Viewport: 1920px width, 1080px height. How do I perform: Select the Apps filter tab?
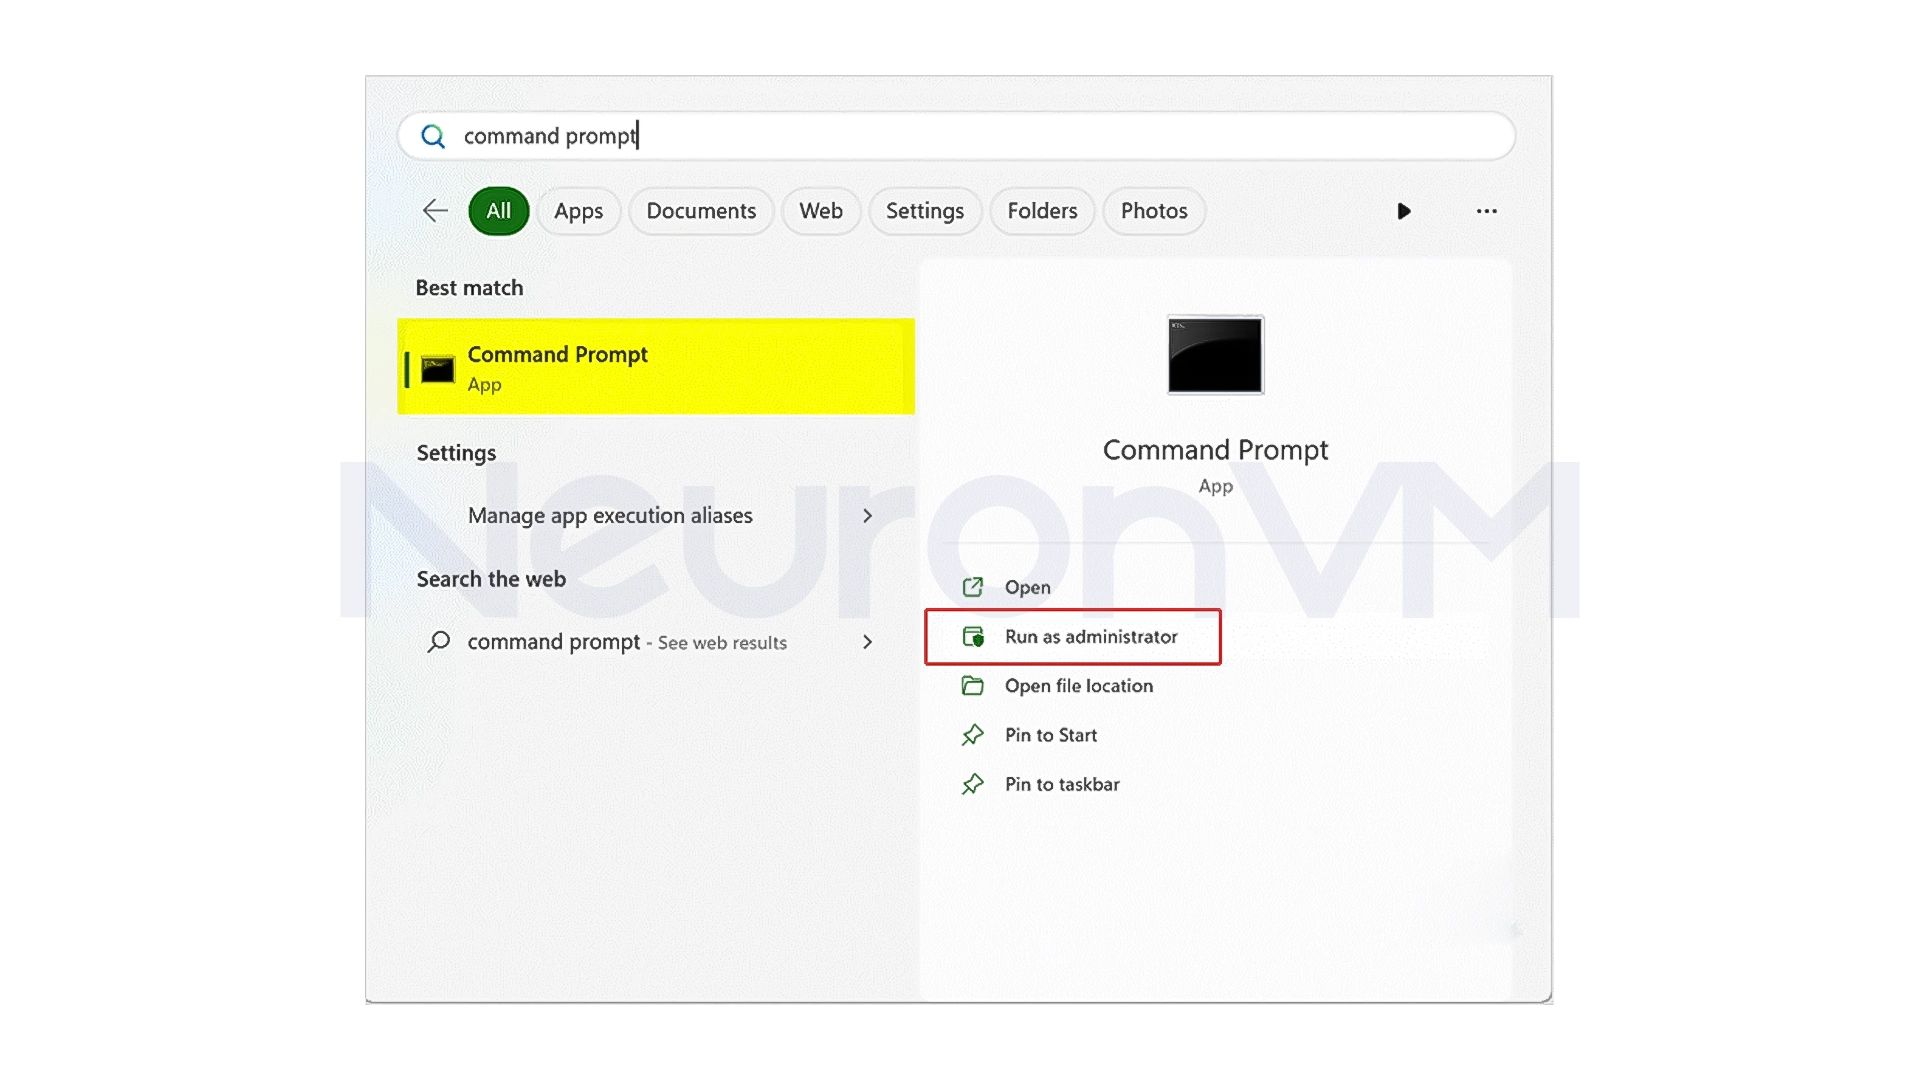(578, 211)
